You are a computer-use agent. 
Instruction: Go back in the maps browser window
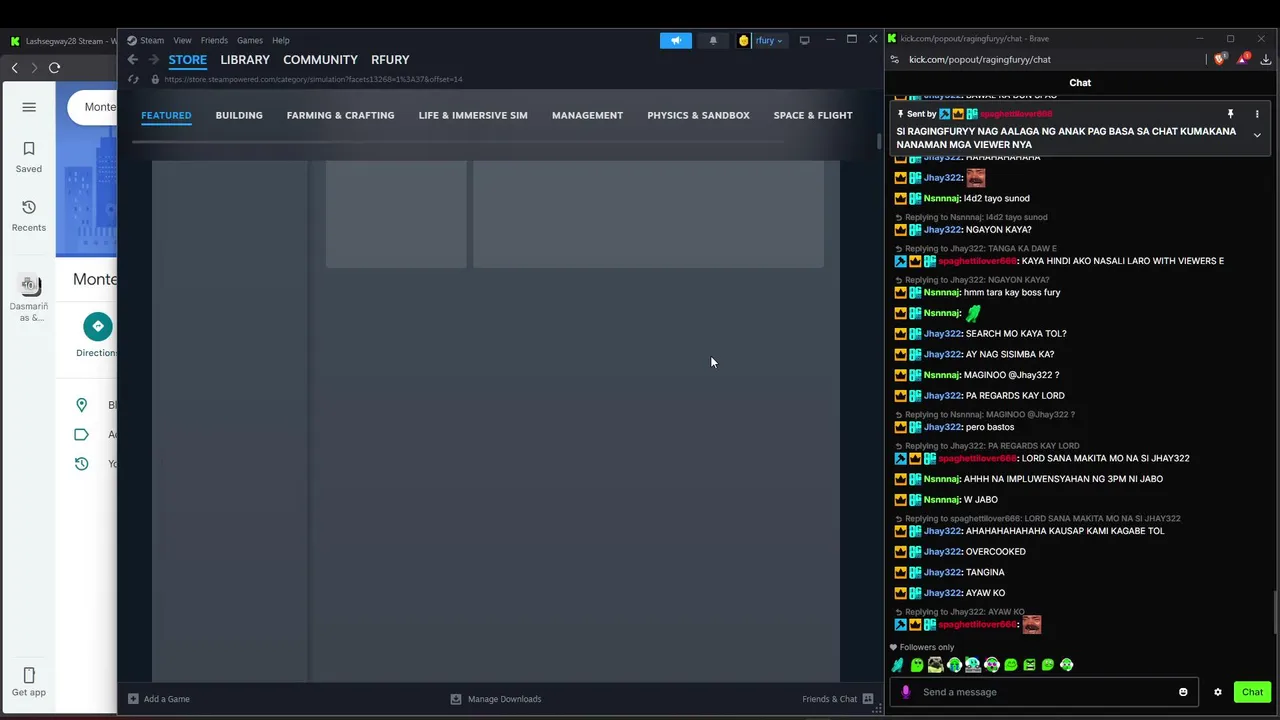15,67
